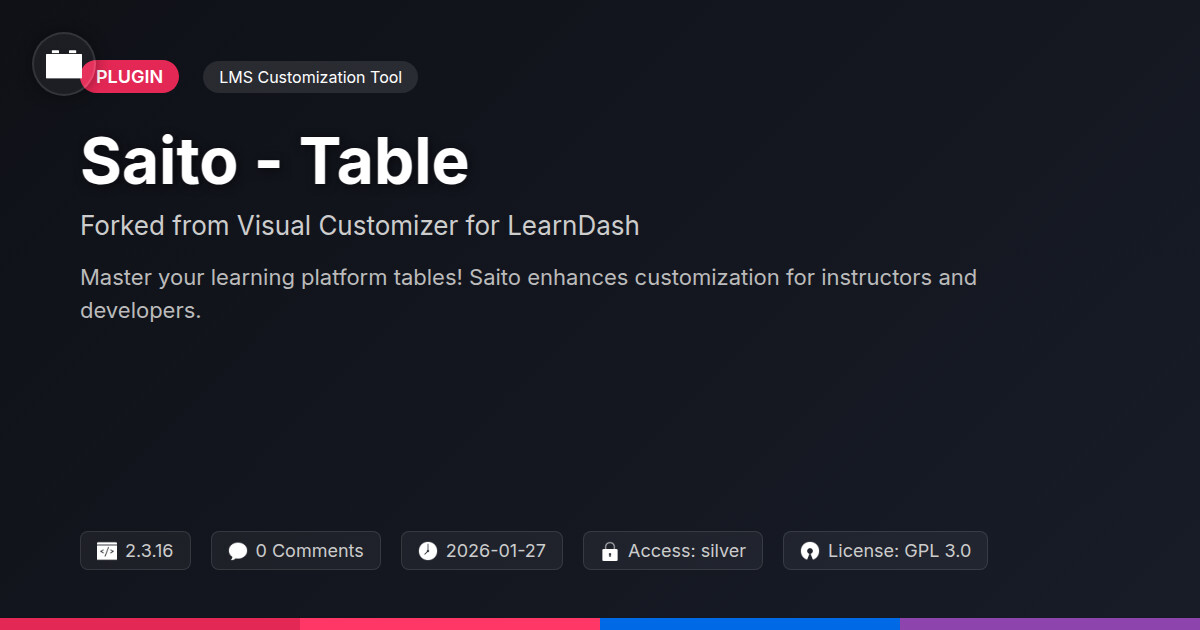Click the lock access icon

pyautogui.click(x=609, y=551)
